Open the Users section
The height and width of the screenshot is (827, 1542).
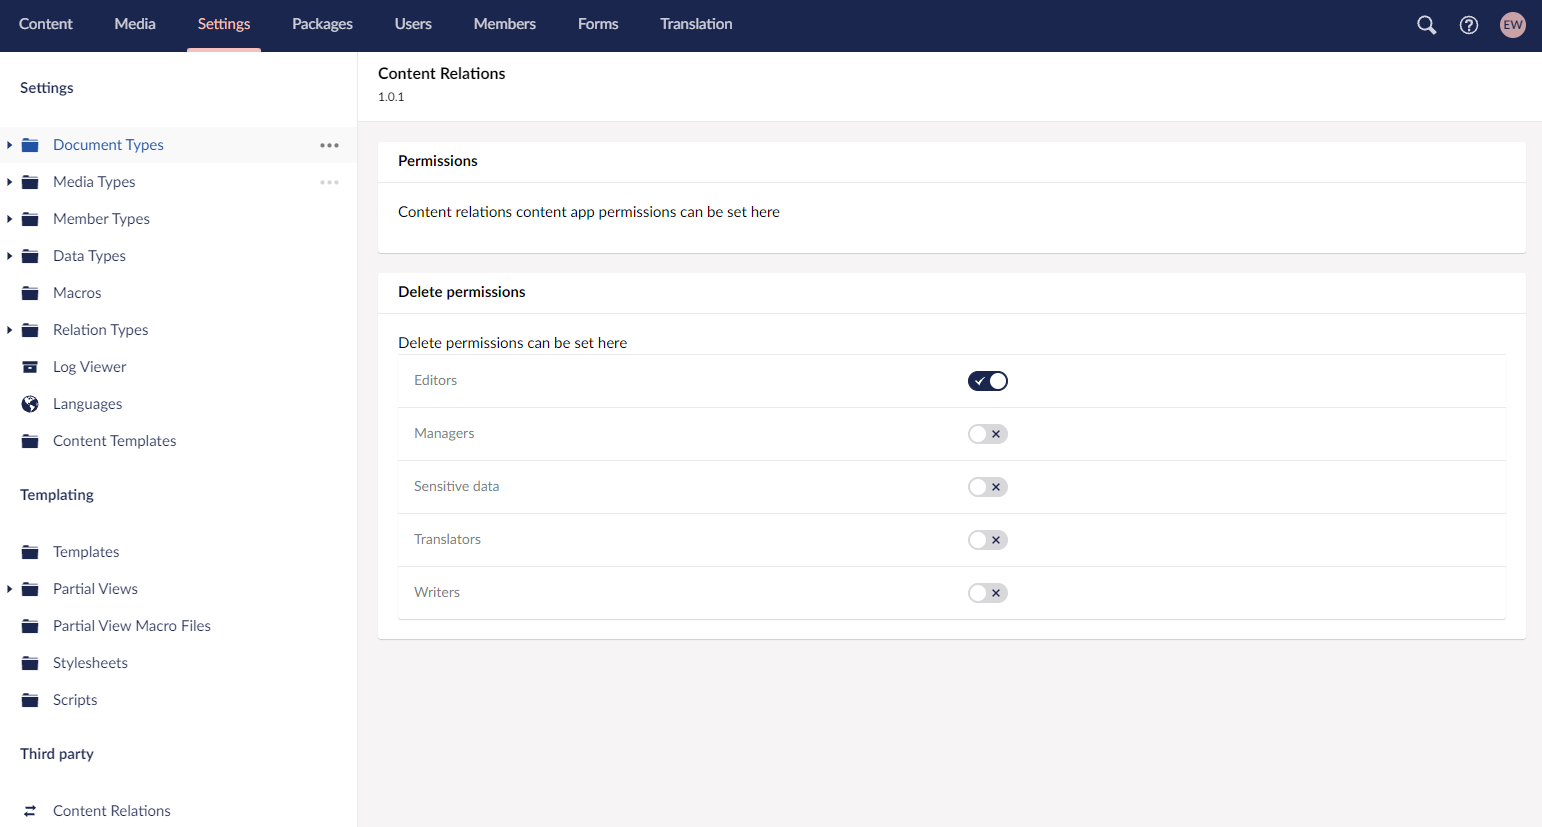pyautogui.click(x=413, y=24)
